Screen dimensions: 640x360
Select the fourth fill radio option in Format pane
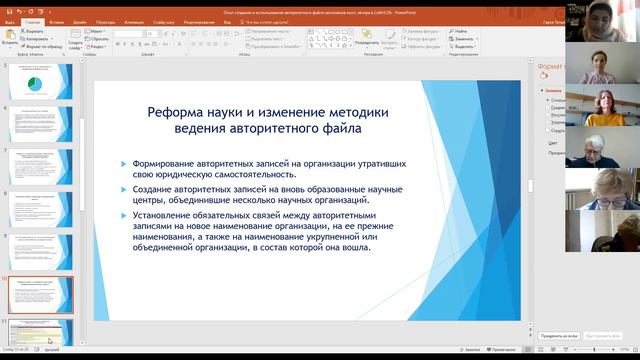[548, 122]
